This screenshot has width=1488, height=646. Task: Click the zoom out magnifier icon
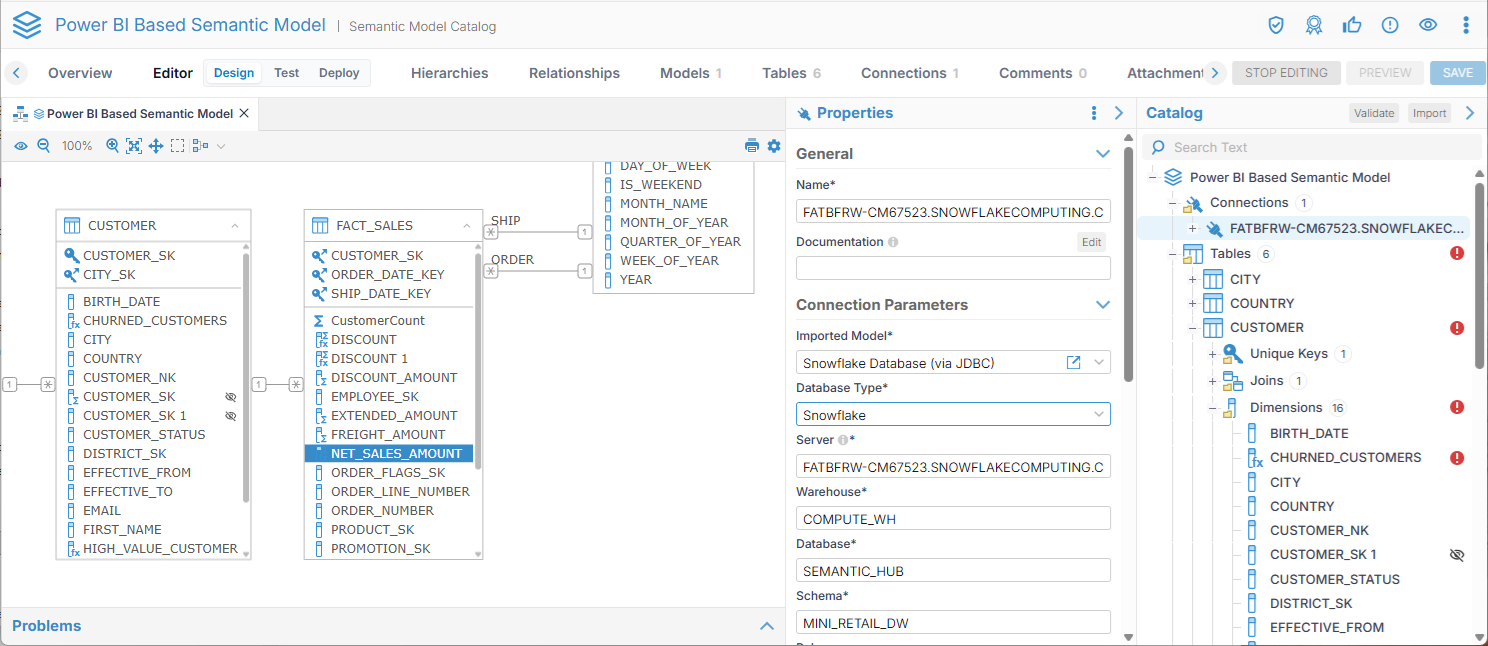point(43,146)
